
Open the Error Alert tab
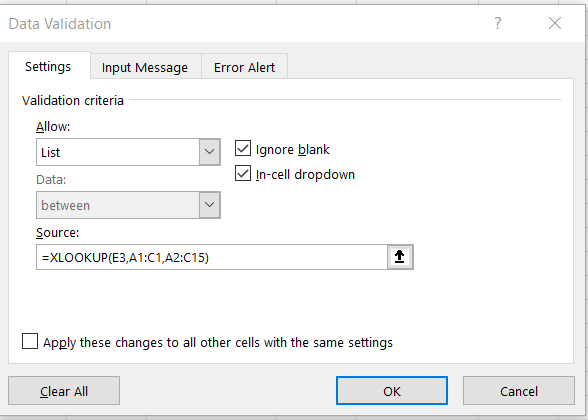coord(244,68)
